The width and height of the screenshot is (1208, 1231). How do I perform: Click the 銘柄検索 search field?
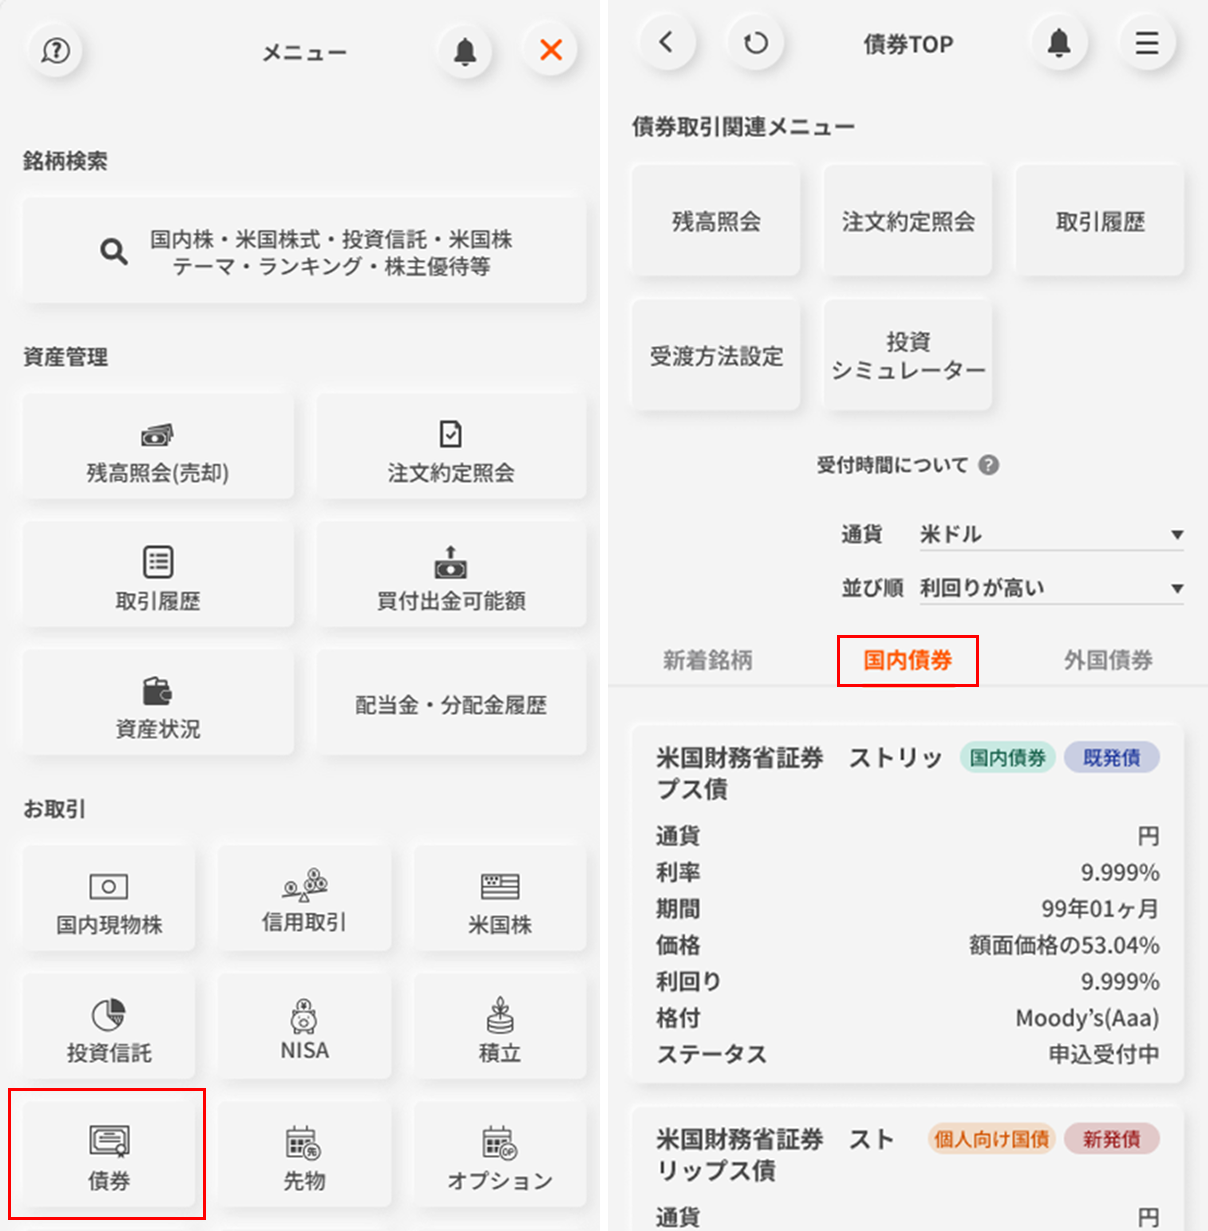[x=304, y=252]
